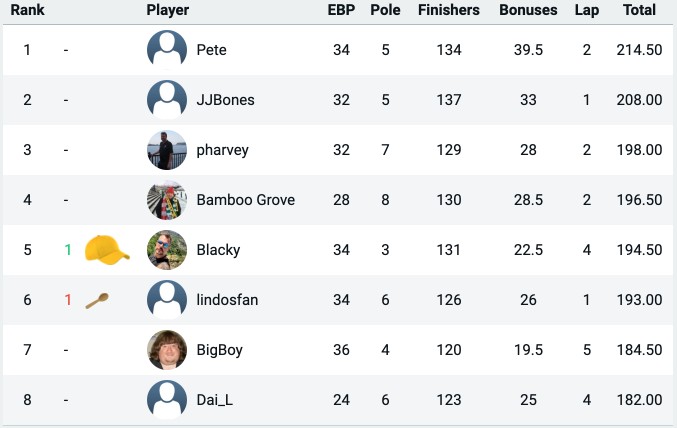
Task: Open the player name Pete
Action: pyautogui.click(x=211, y=50)
